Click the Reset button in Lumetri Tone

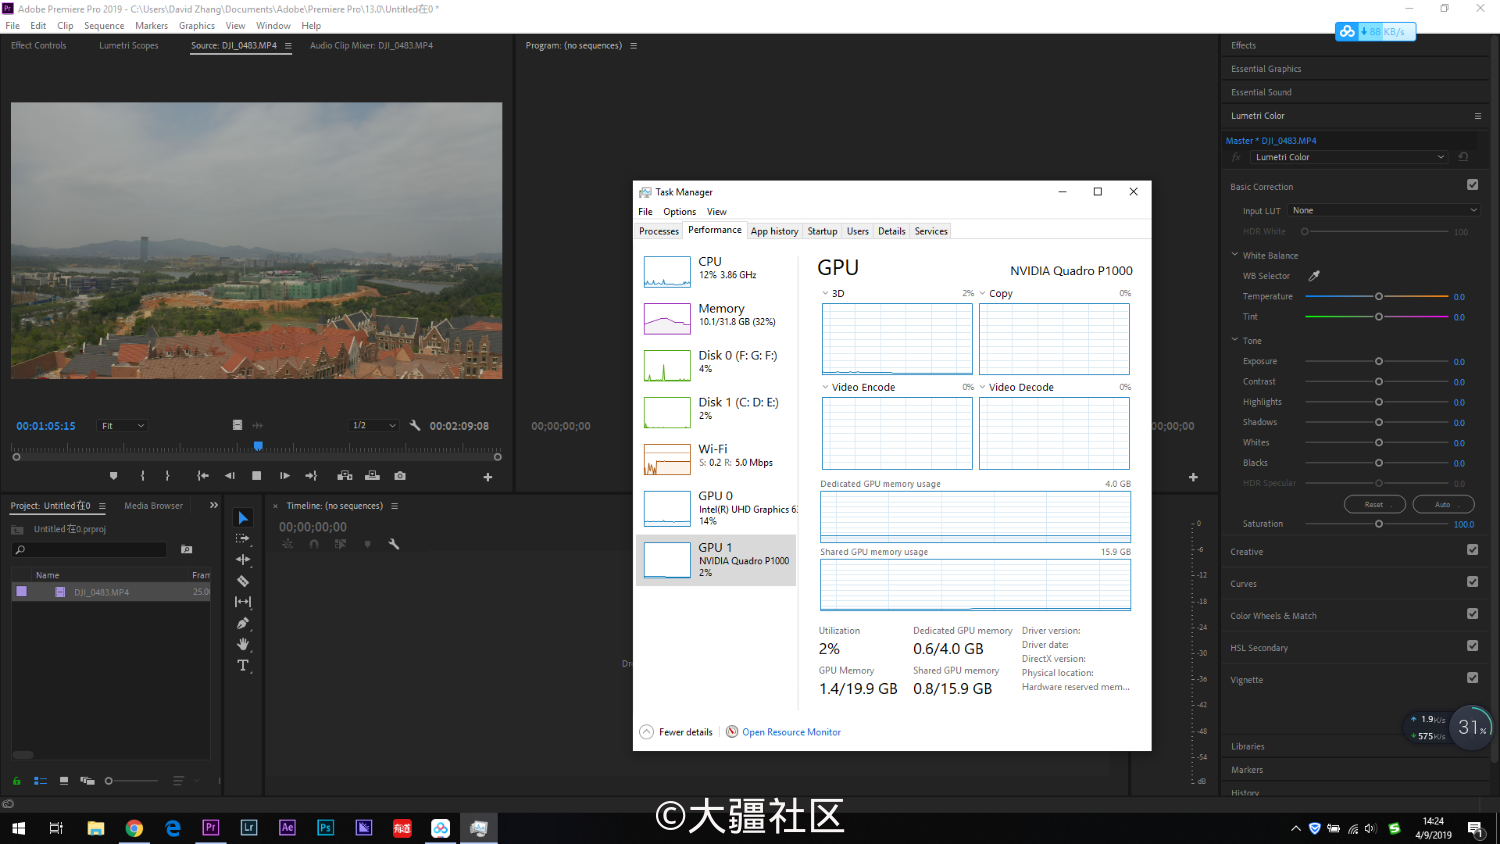point(1375,504)
